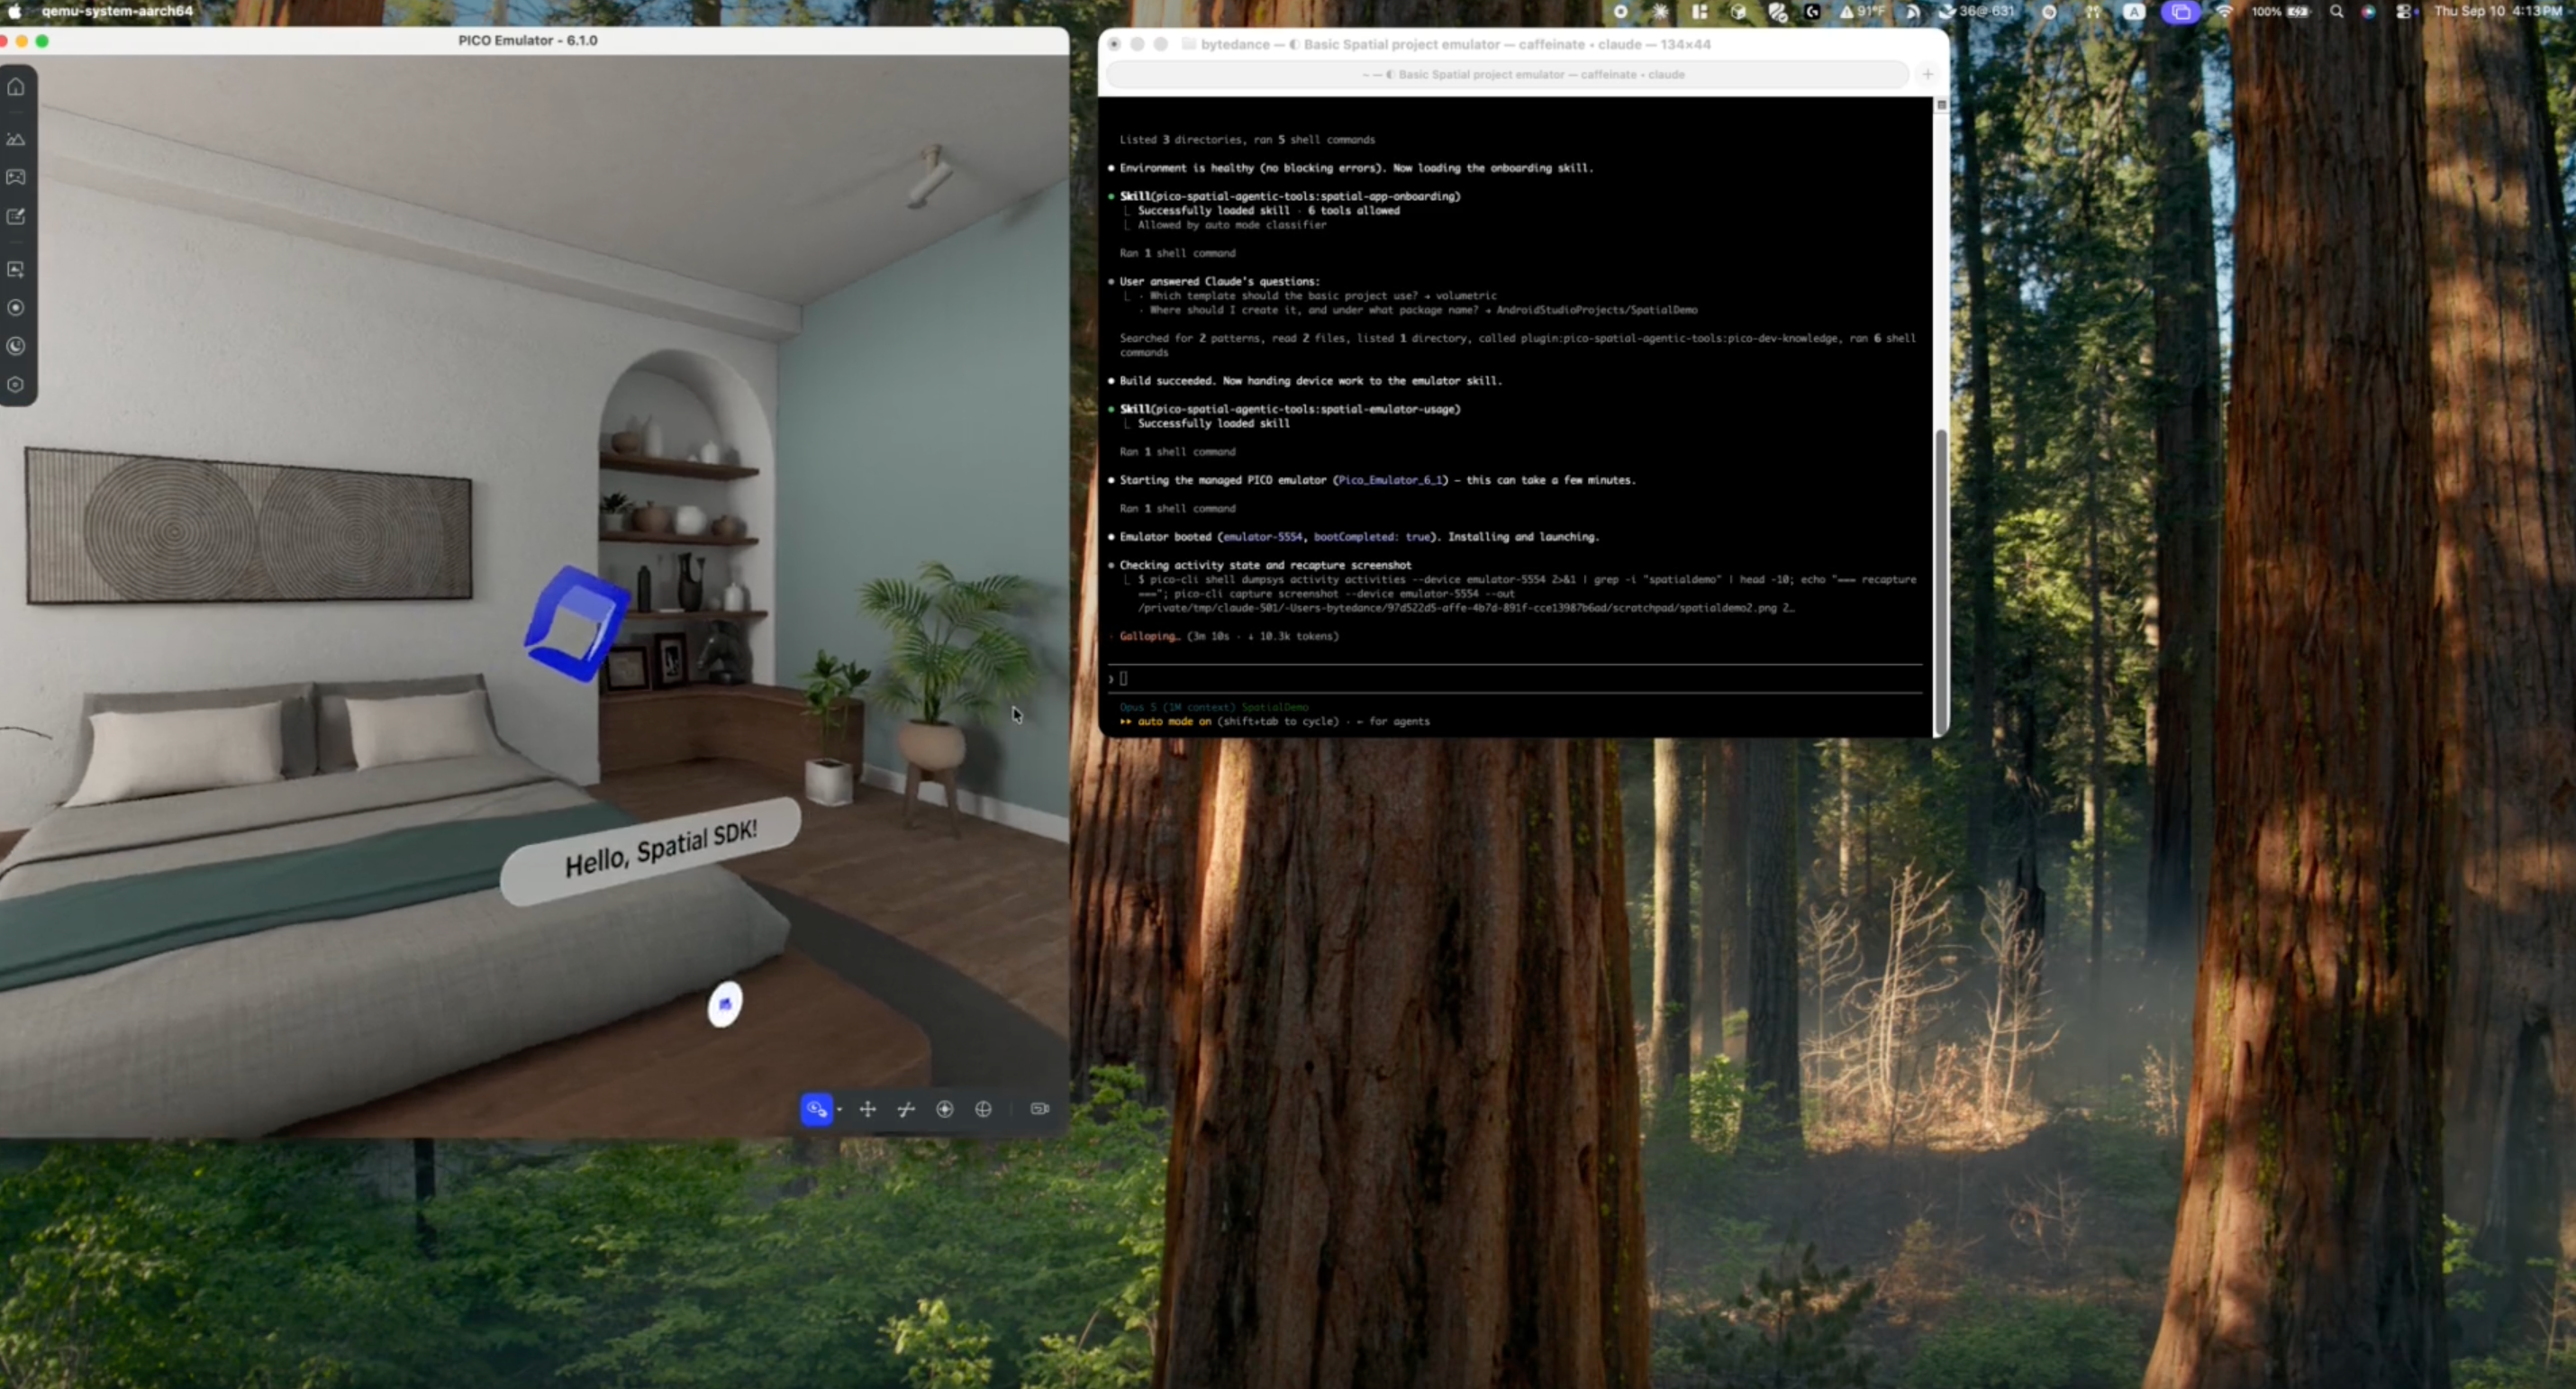Add a new terminal tab with plus
This screenshot has height=1389, width=2576.
pyautogui.click(x=1928, y=74)
